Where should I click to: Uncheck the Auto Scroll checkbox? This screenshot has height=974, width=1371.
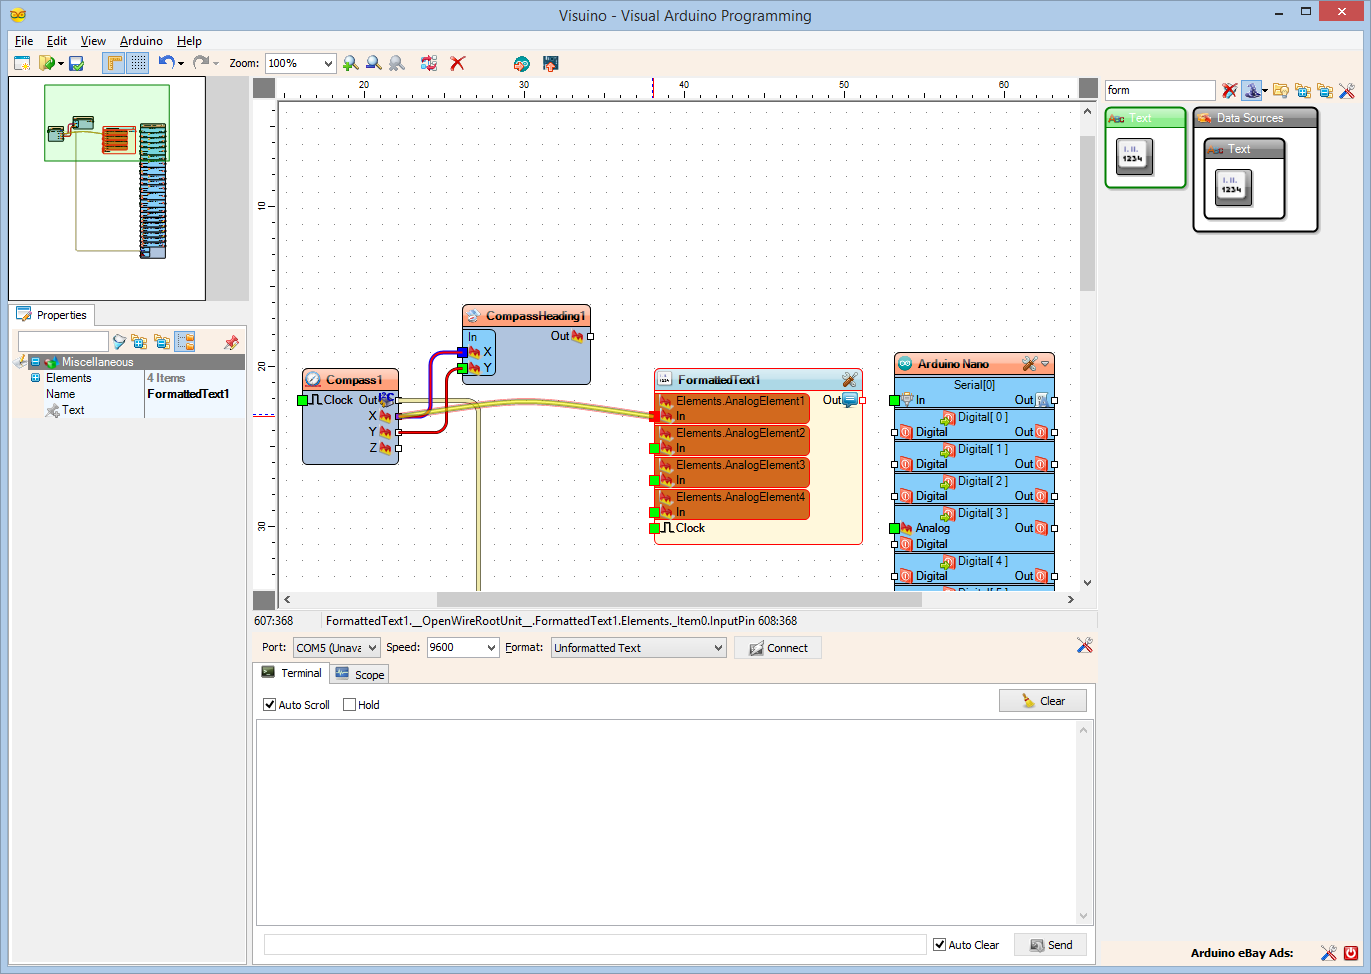tap(270, 705)
